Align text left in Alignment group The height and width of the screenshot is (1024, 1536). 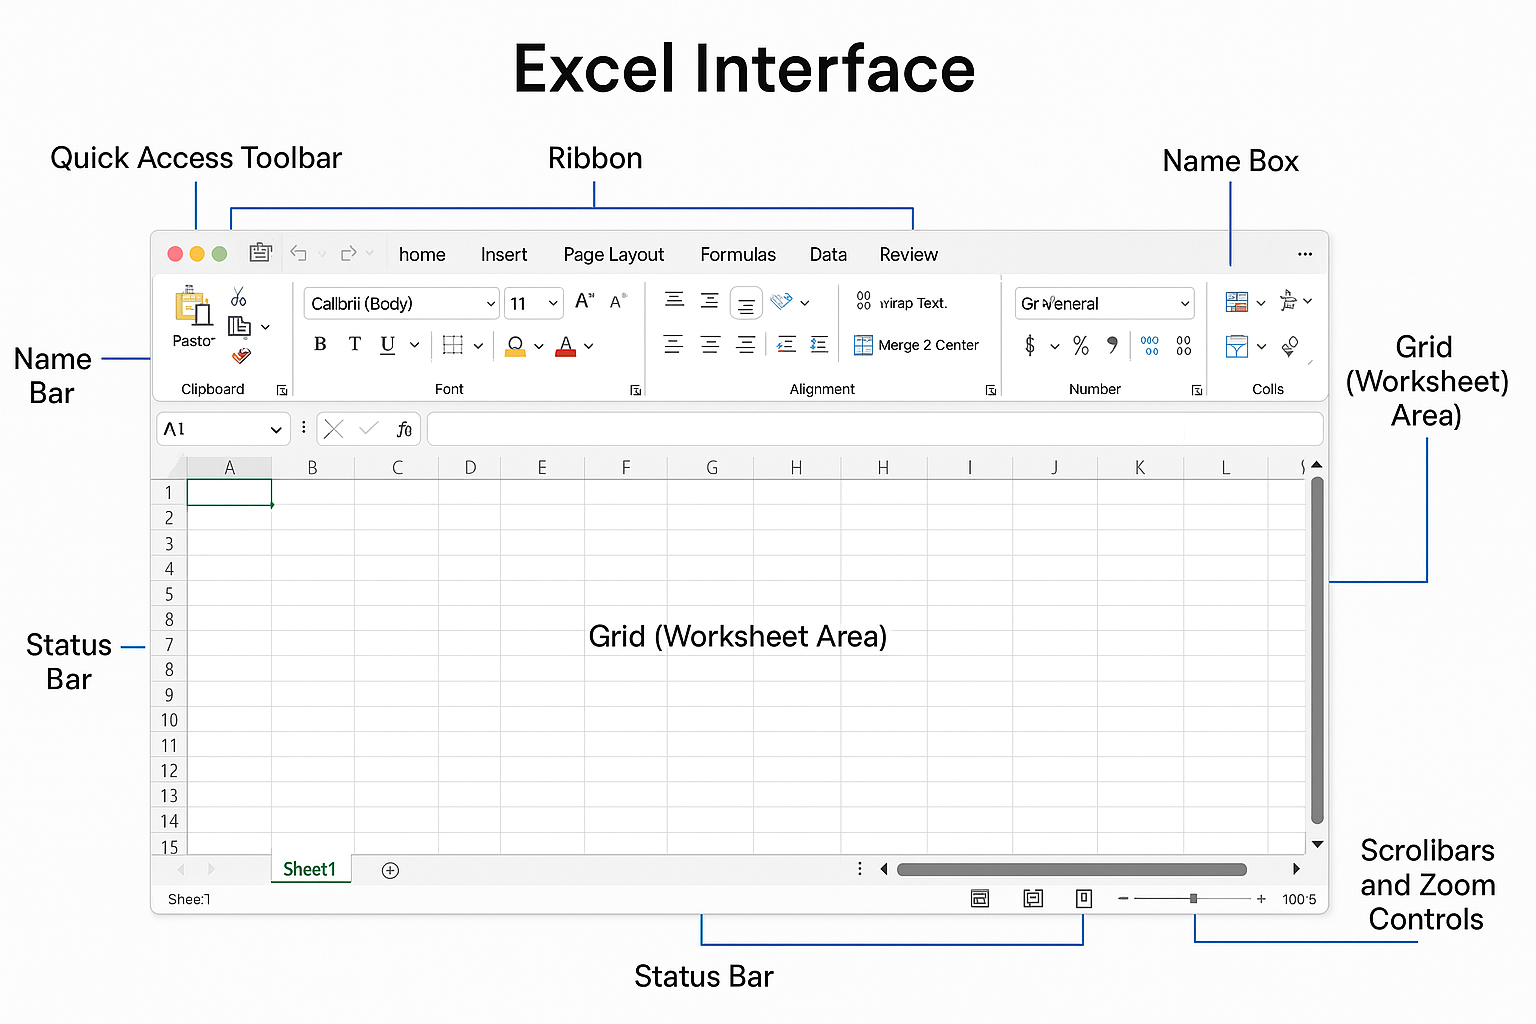point(674,345)
